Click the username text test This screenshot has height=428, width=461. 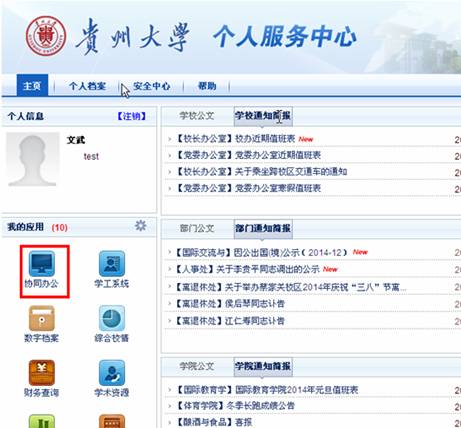click(x=91, y=156)
